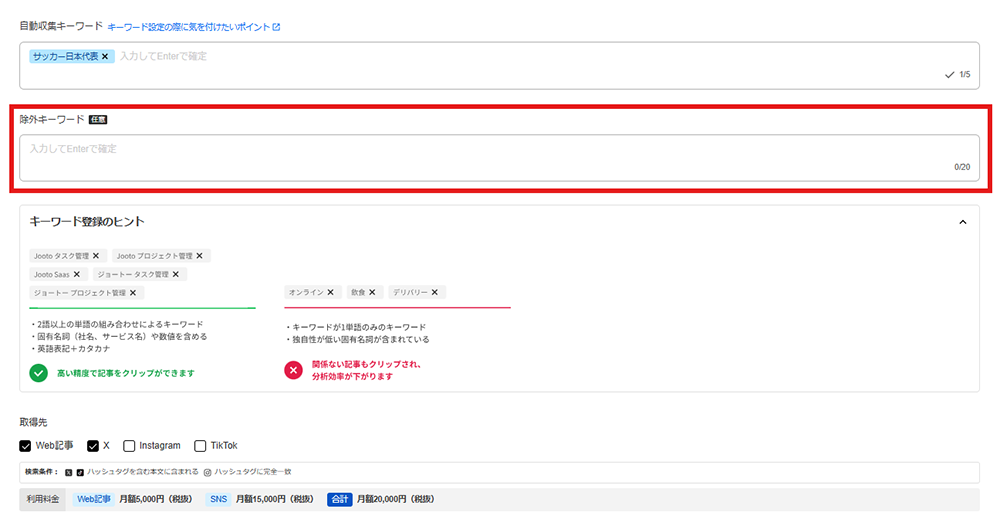Click the Instagram icon in 検索条件 row

pyautogui.click(x=207, y=472)
